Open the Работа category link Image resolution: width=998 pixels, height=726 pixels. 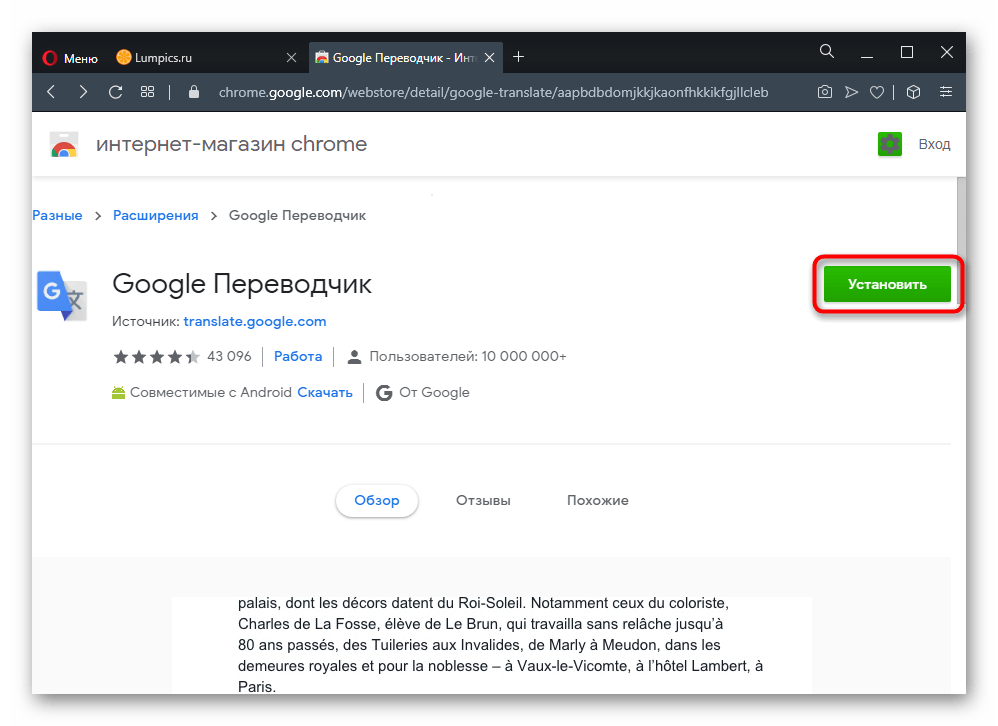point(298,356)
